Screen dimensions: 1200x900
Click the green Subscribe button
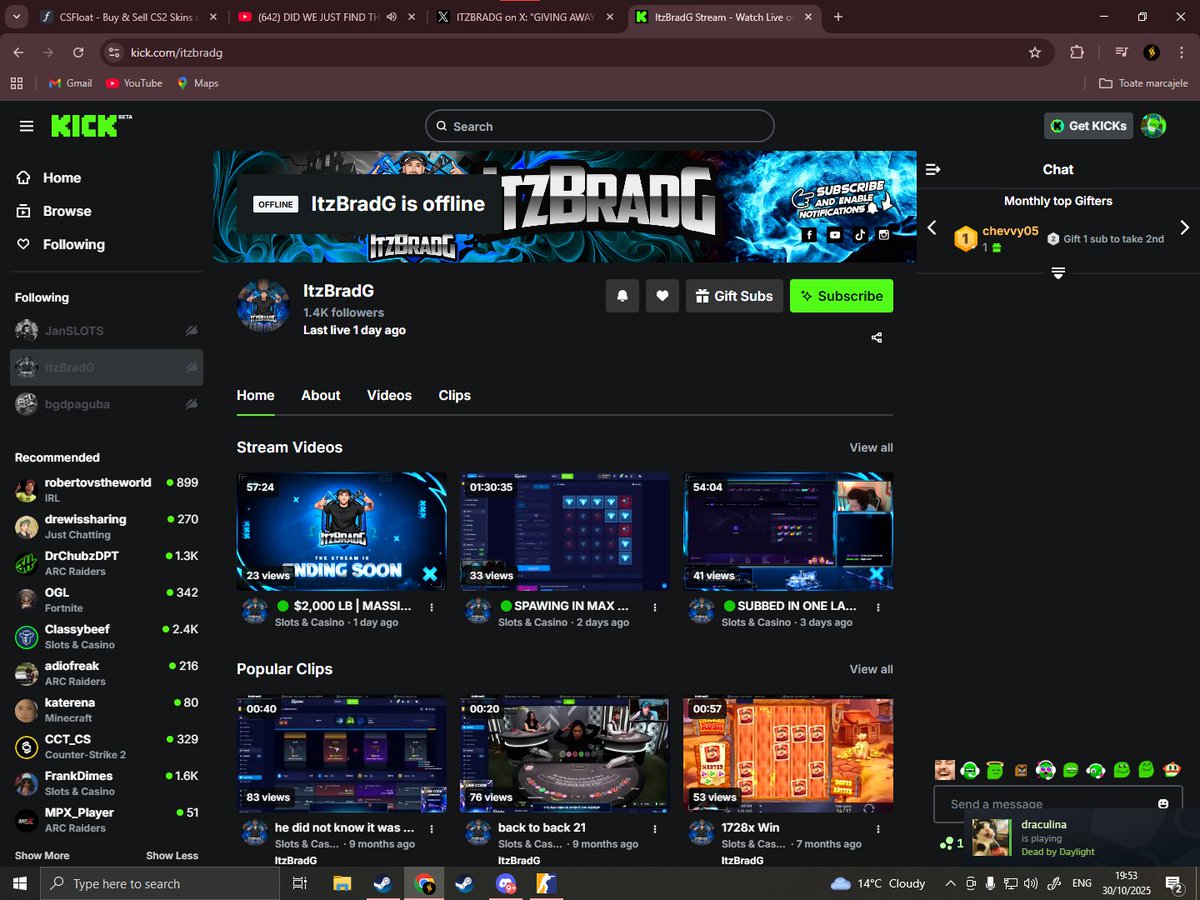tap(841, 296)
